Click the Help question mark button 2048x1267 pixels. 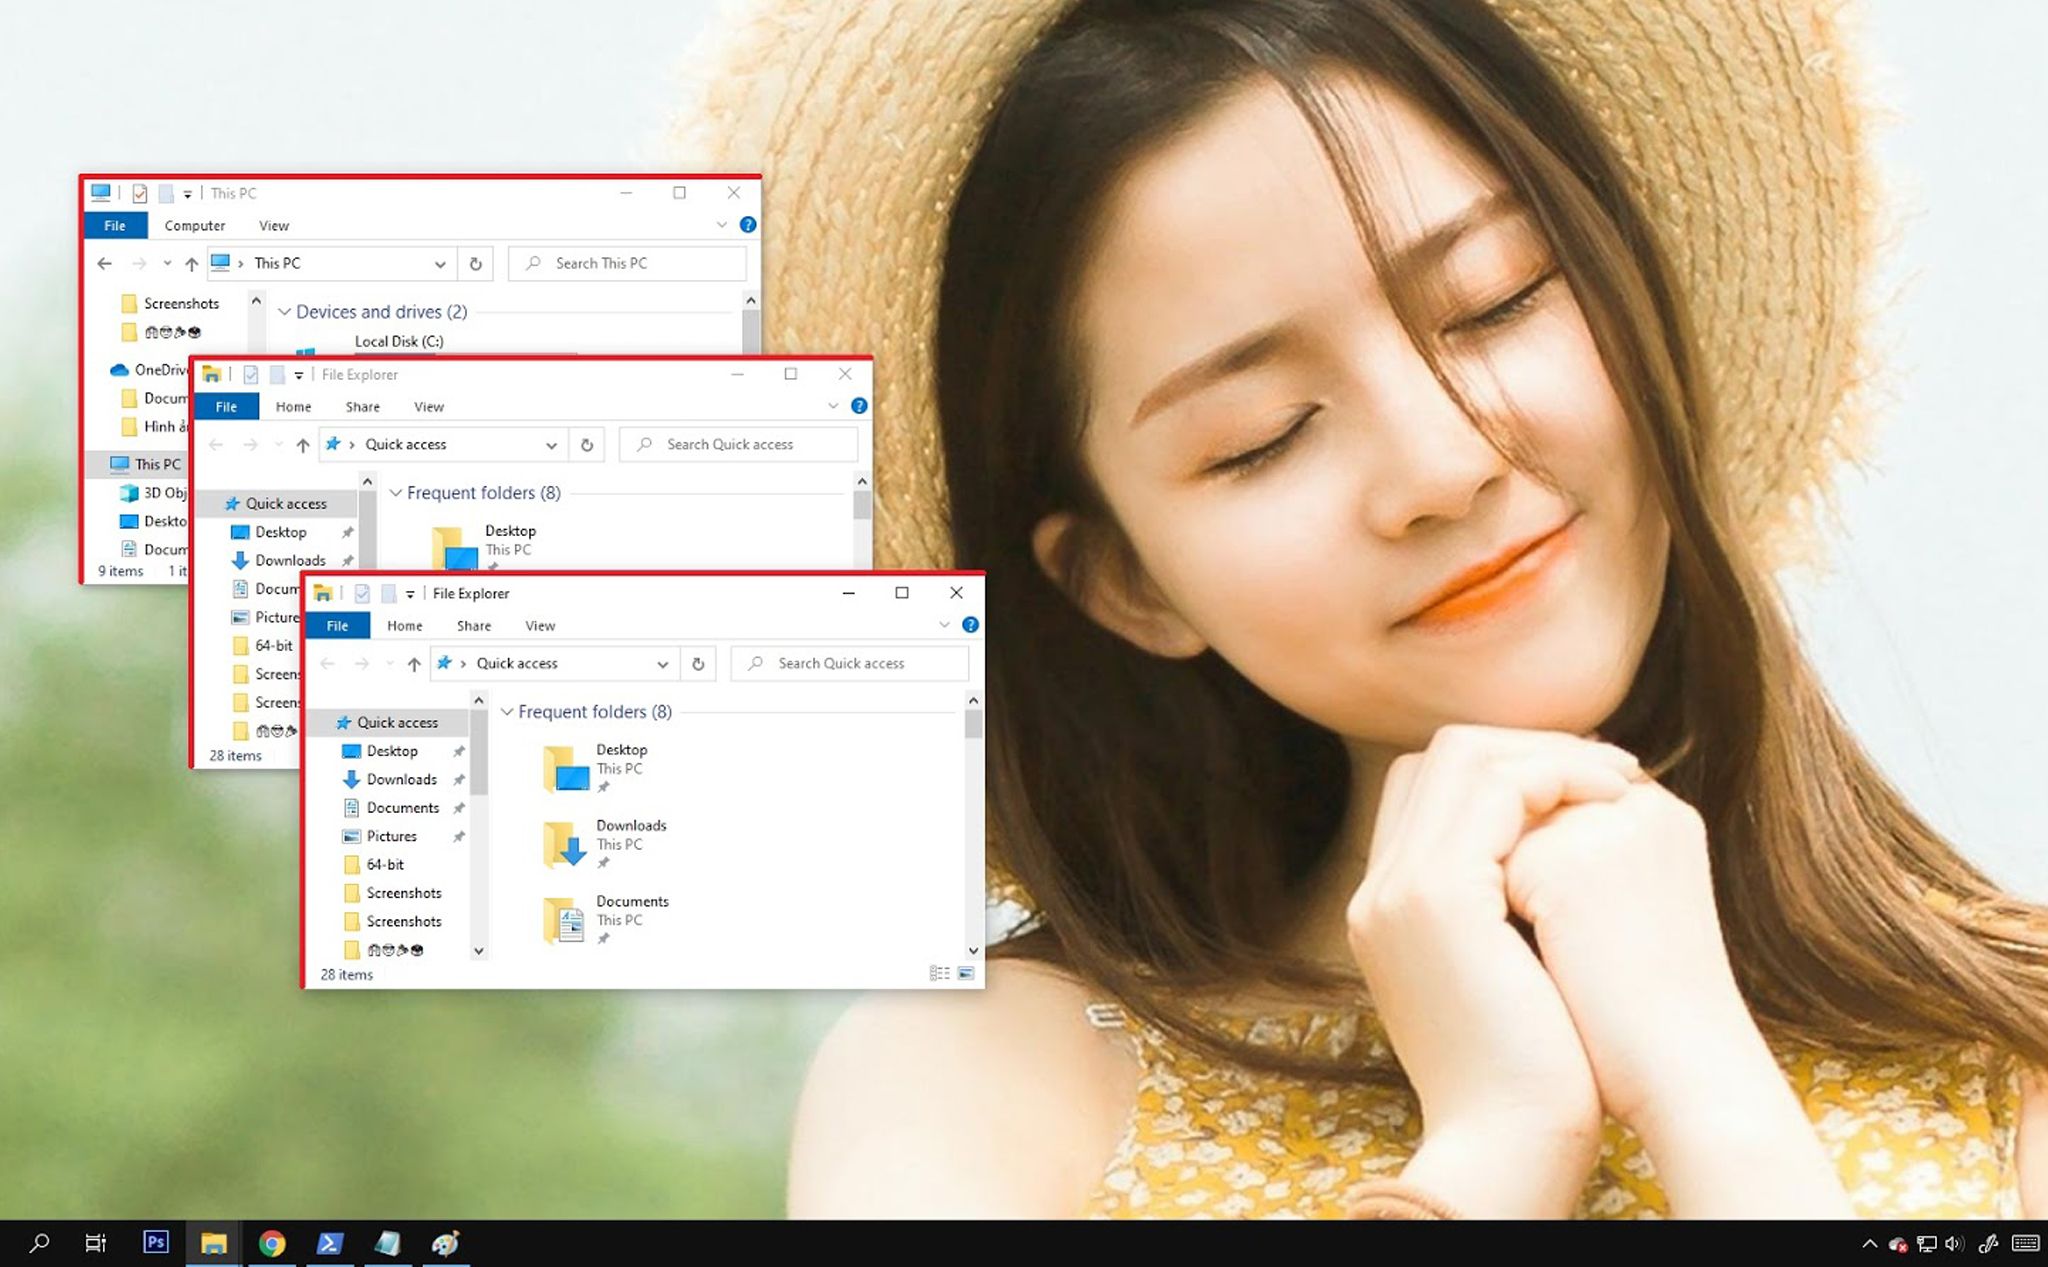(969, 625)
